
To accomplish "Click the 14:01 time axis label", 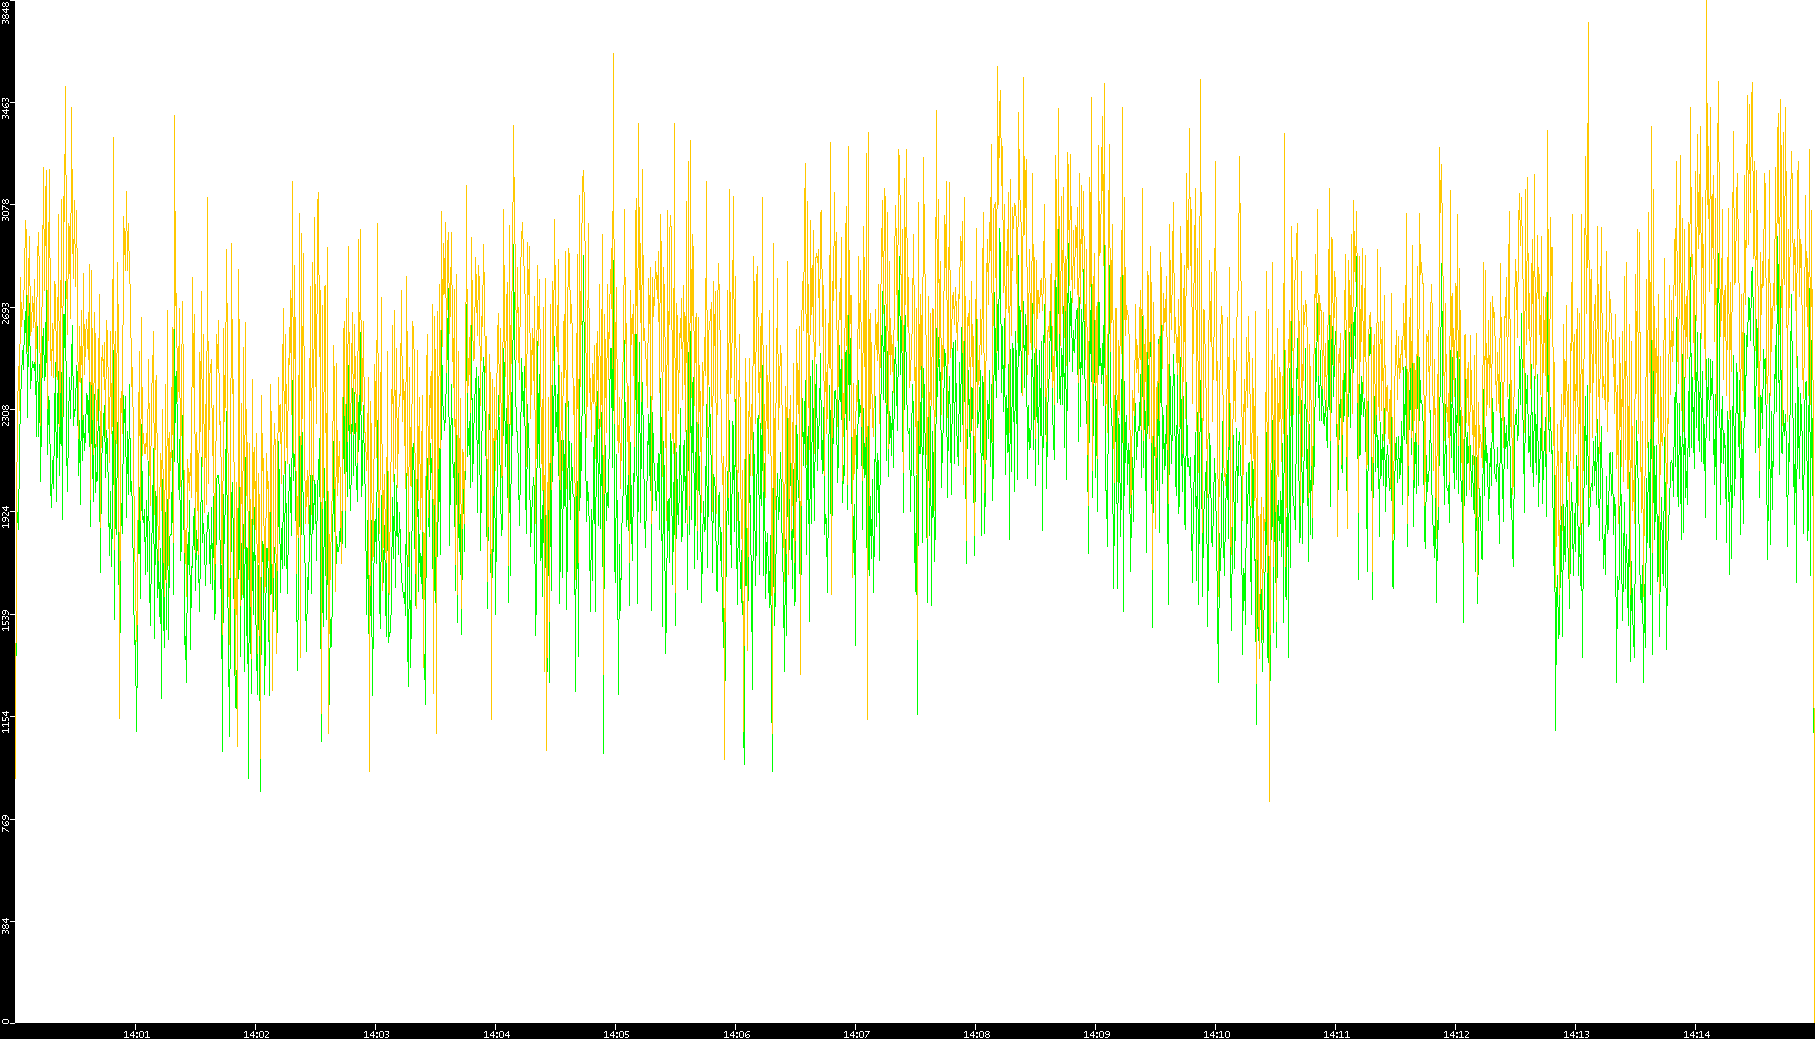I will pos(136,1034).
